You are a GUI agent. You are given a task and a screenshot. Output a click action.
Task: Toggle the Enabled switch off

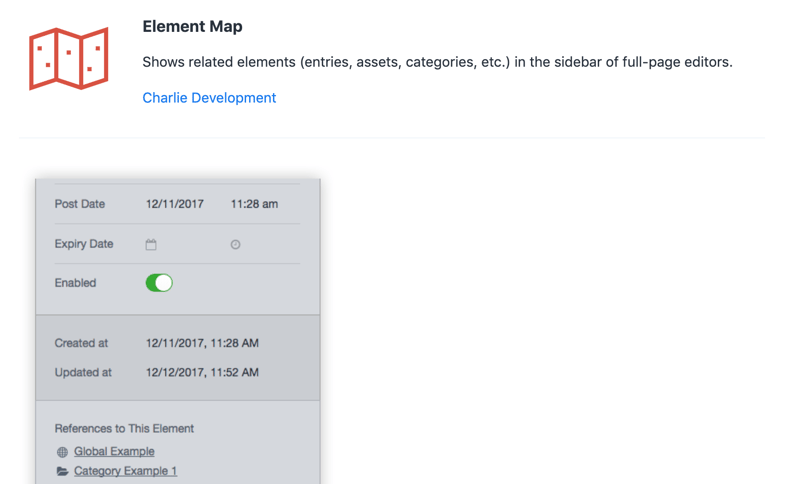[159, 283]
